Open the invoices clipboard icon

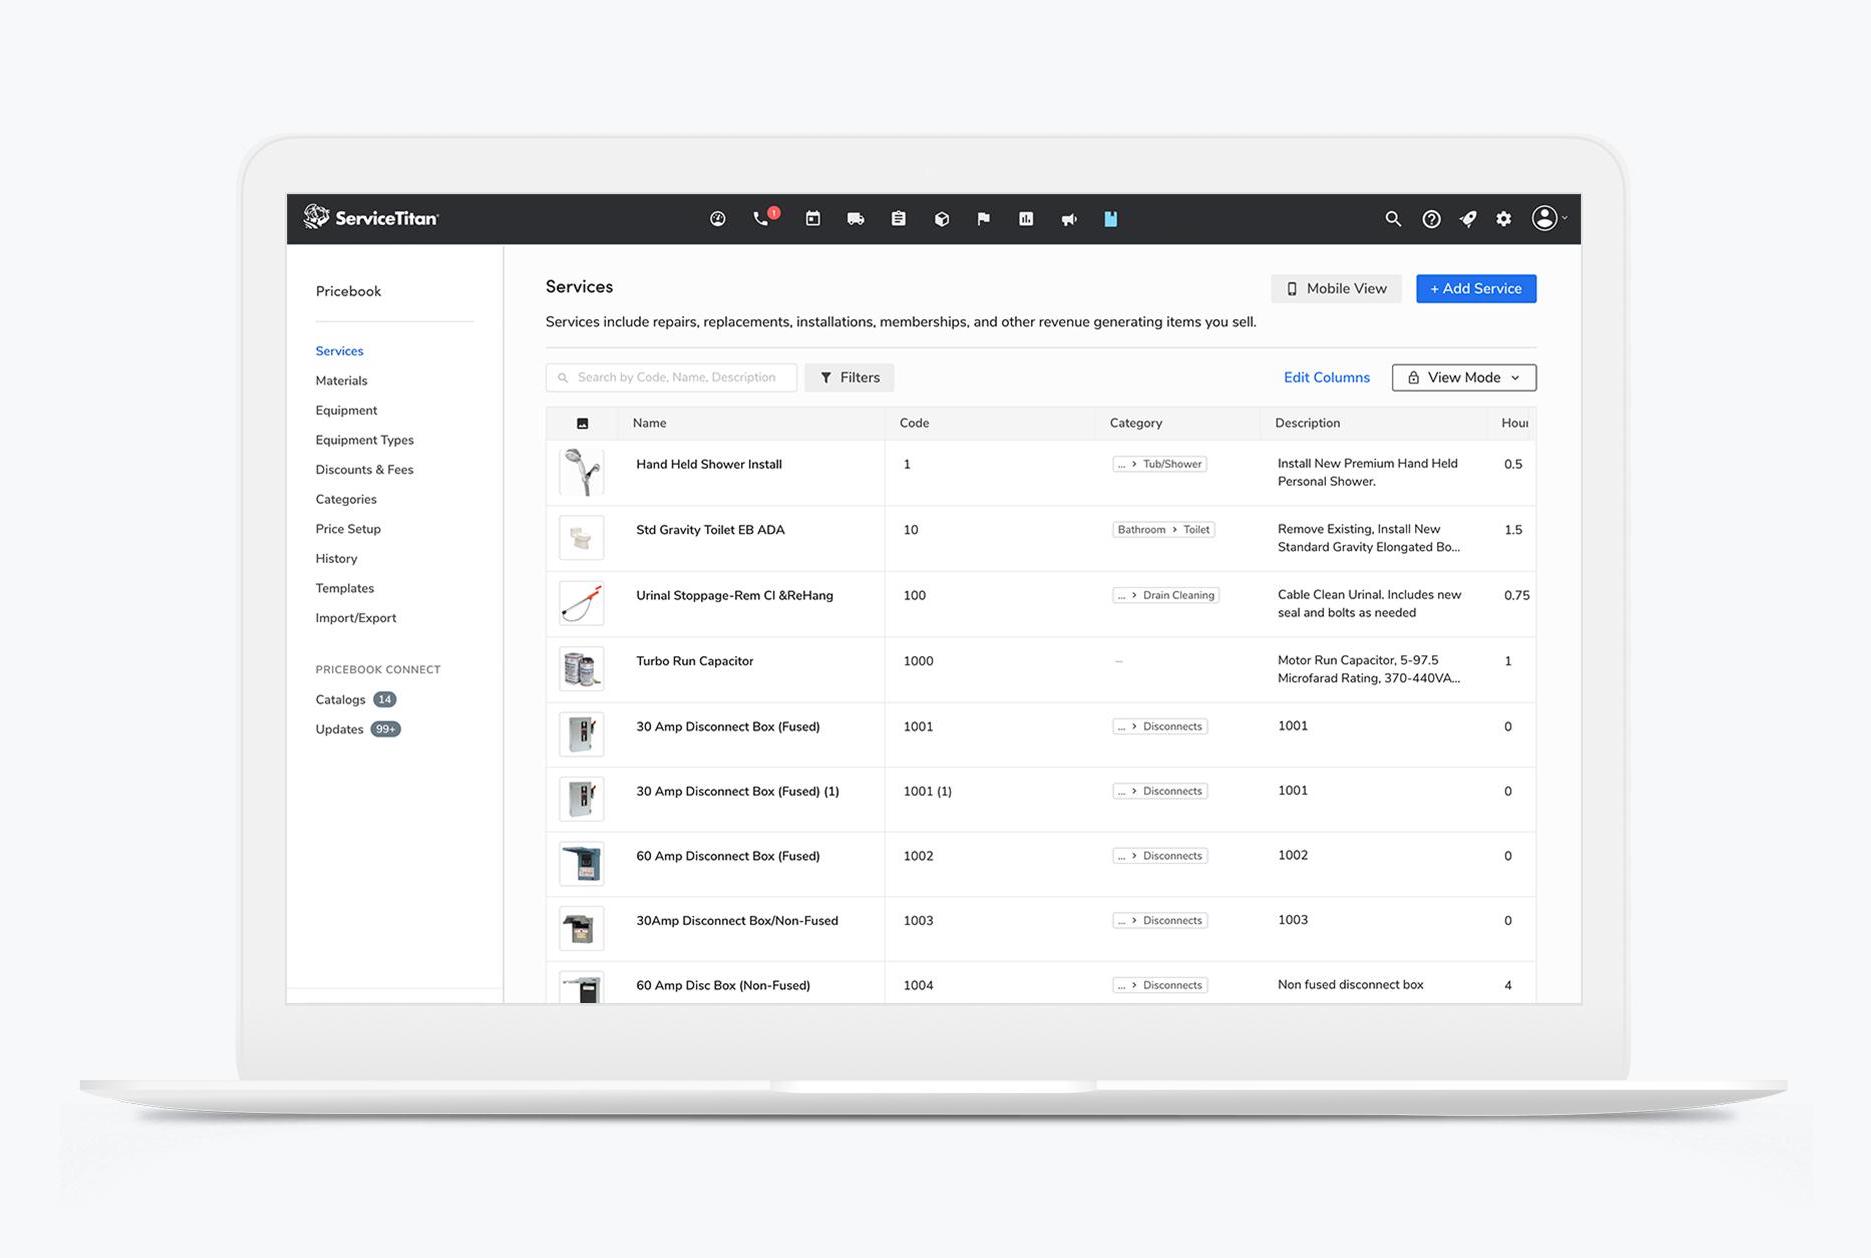click(x=898, y=218)
